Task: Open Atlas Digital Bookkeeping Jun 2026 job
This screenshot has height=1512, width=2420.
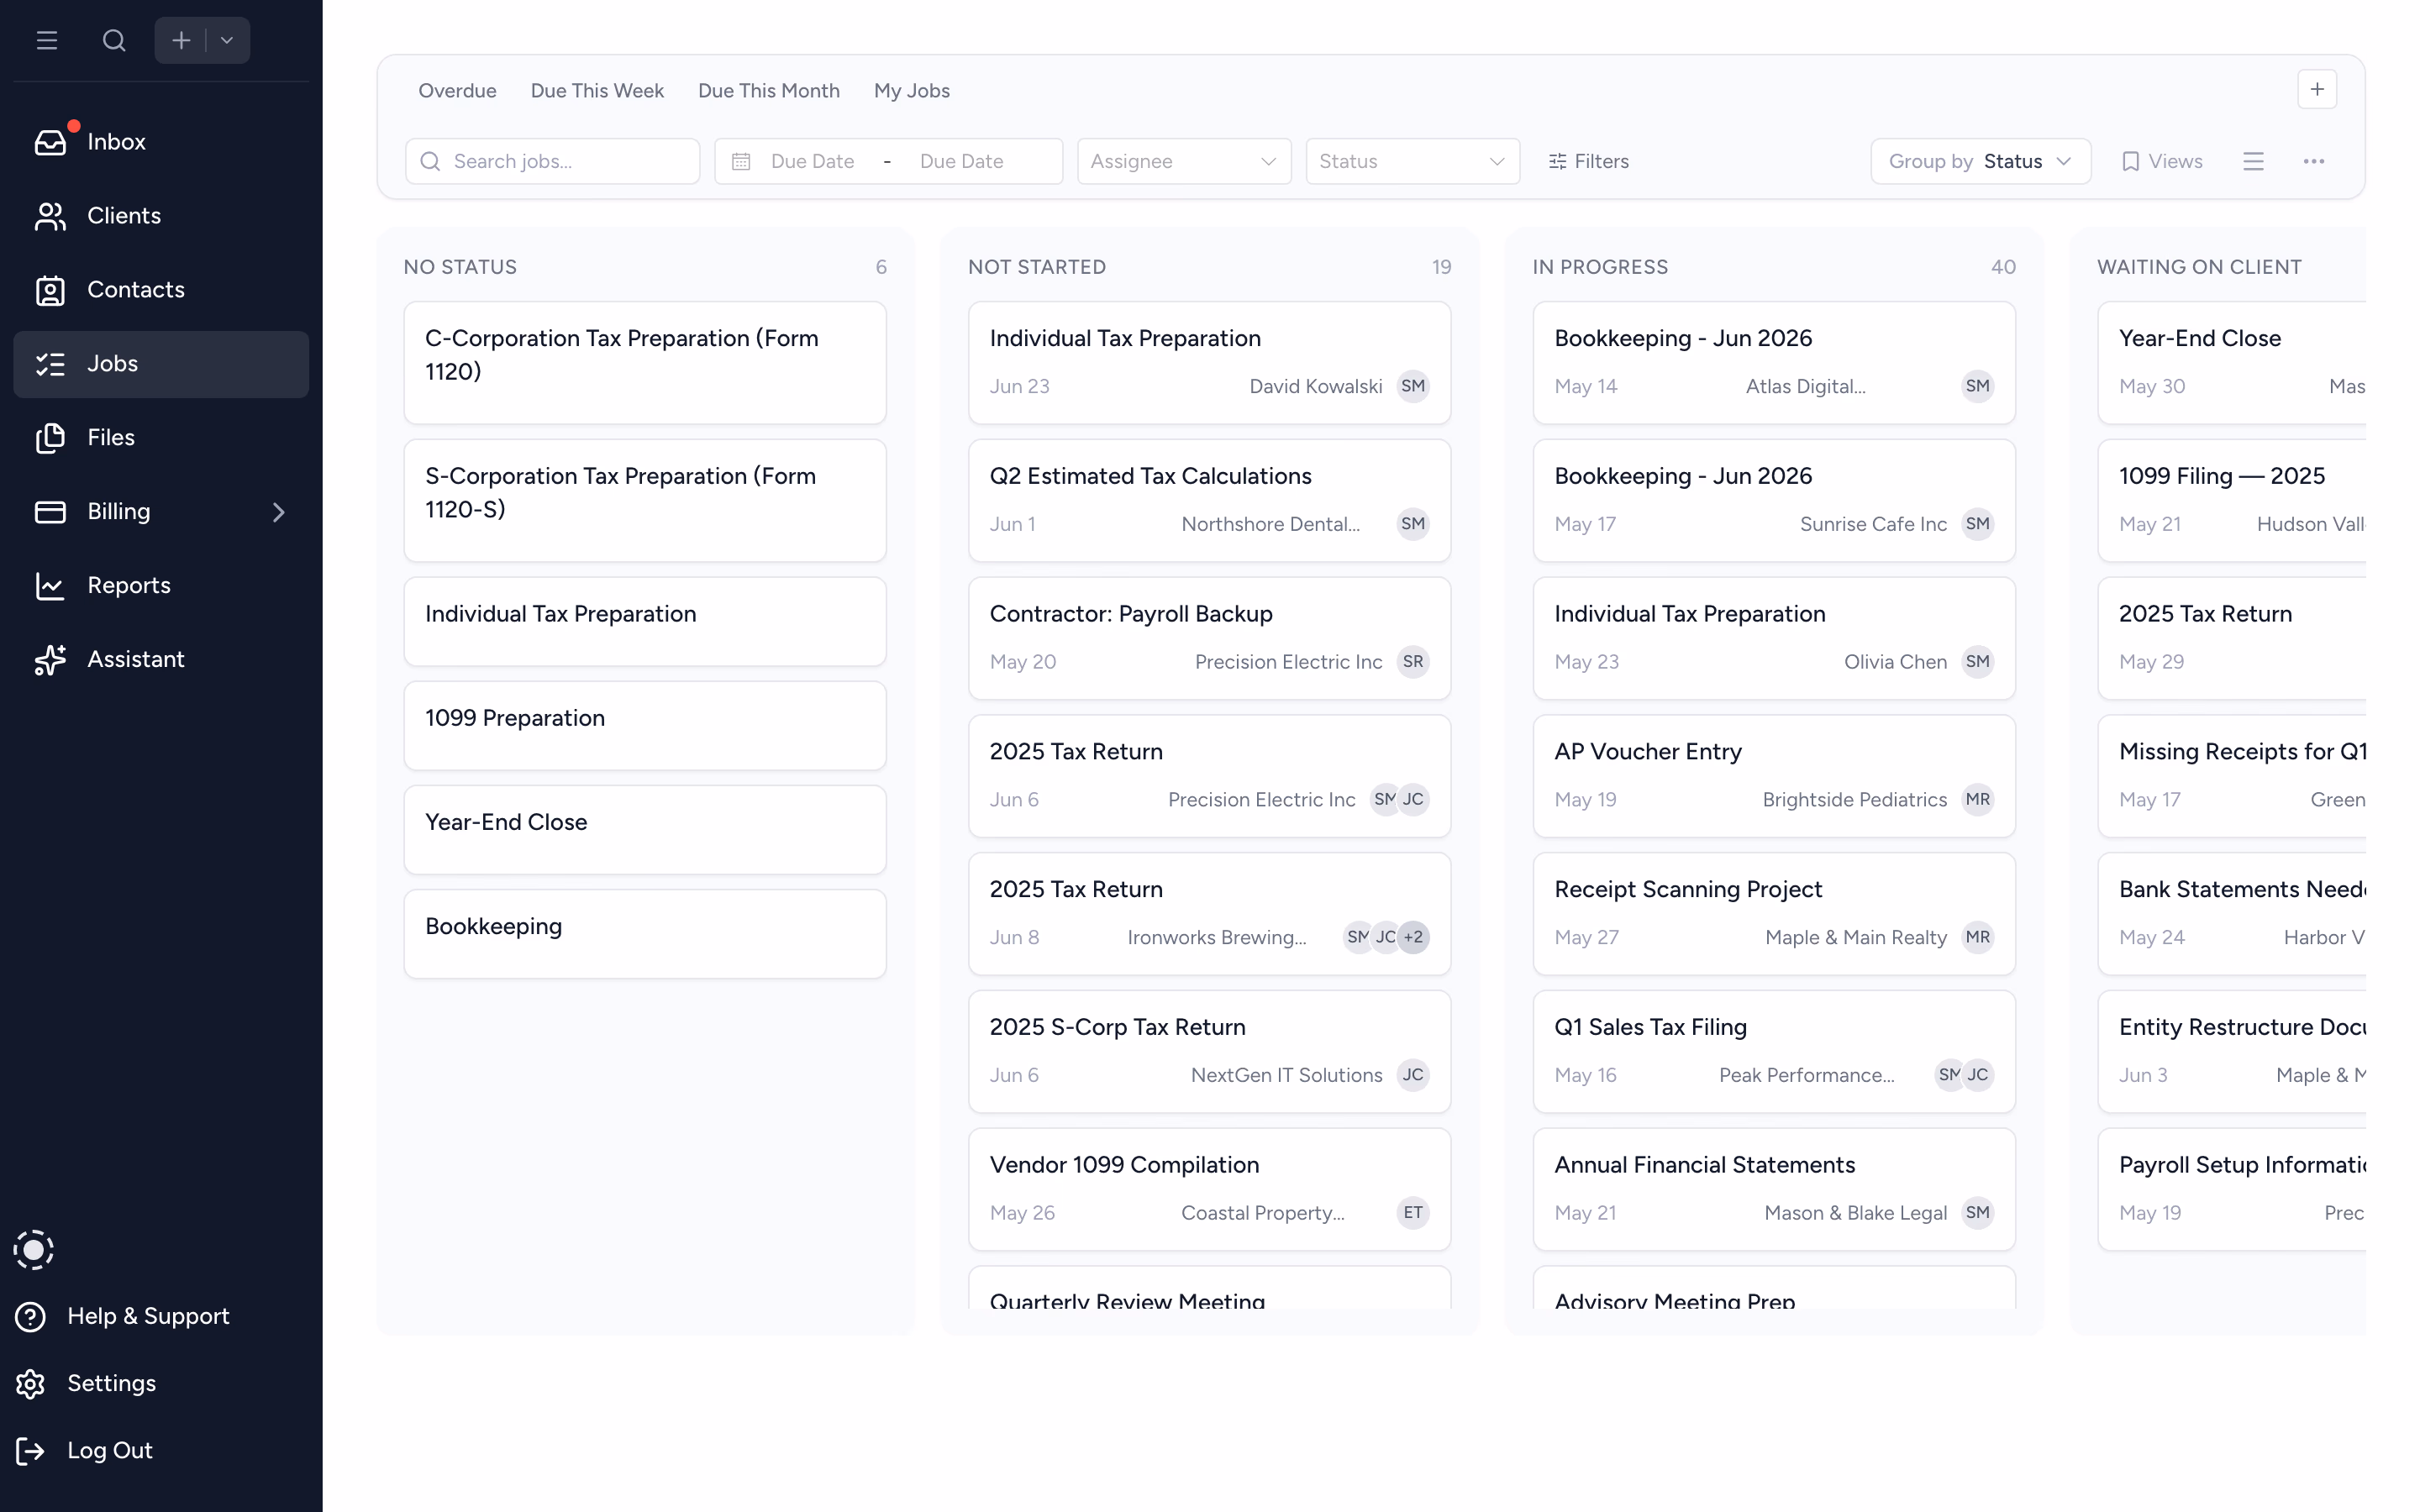Action: pyautogui.click(x=1774, y=363)
